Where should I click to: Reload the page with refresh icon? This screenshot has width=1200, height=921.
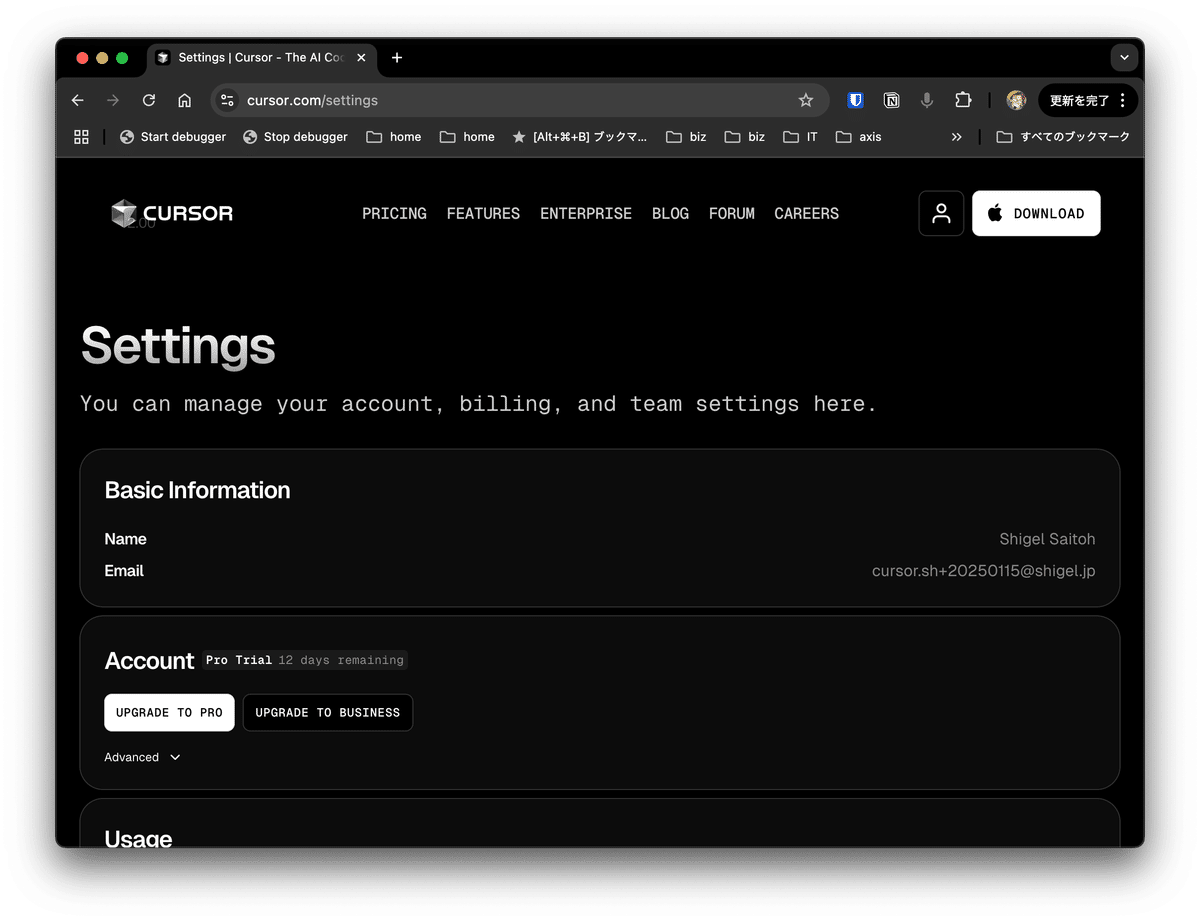149,100
